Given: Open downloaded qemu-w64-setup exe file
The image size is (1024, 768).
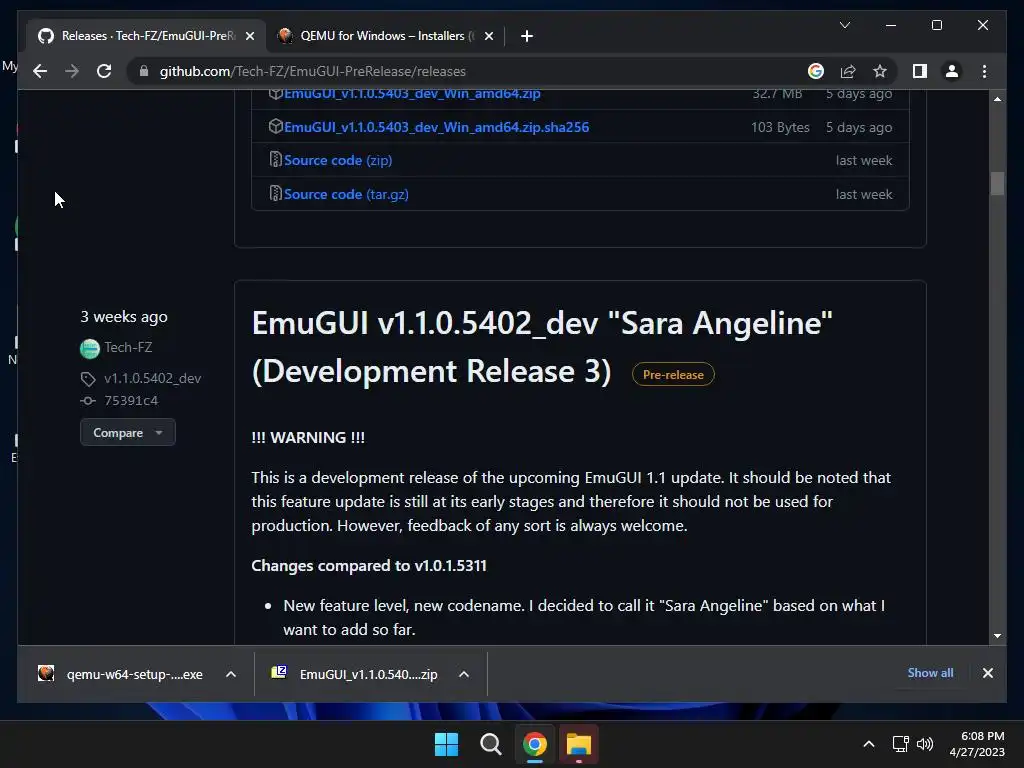Looking at the screenshot, I should 121,674.
